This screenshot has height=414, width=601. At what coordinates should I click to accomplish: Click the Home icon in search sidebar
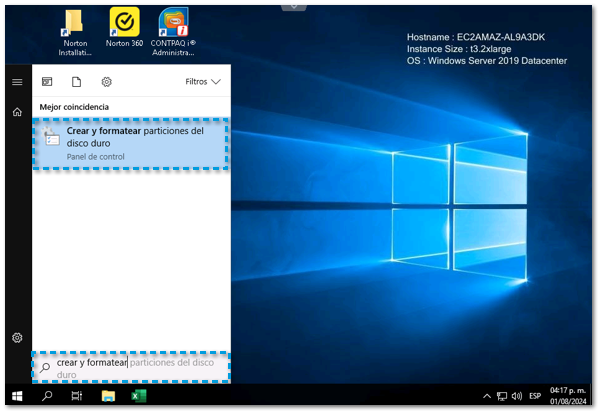pos(17,113)
